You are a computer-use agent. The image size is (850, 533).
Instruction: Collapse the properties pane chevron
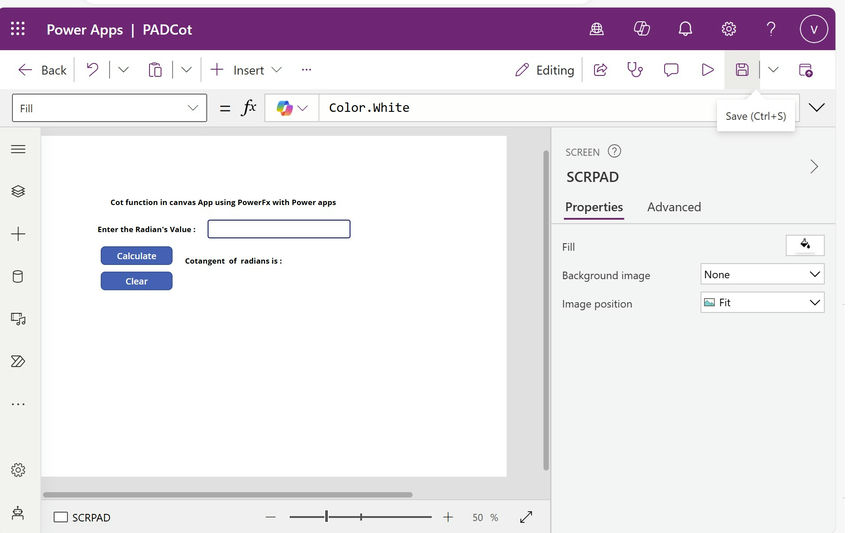click(x=814, y=166)
